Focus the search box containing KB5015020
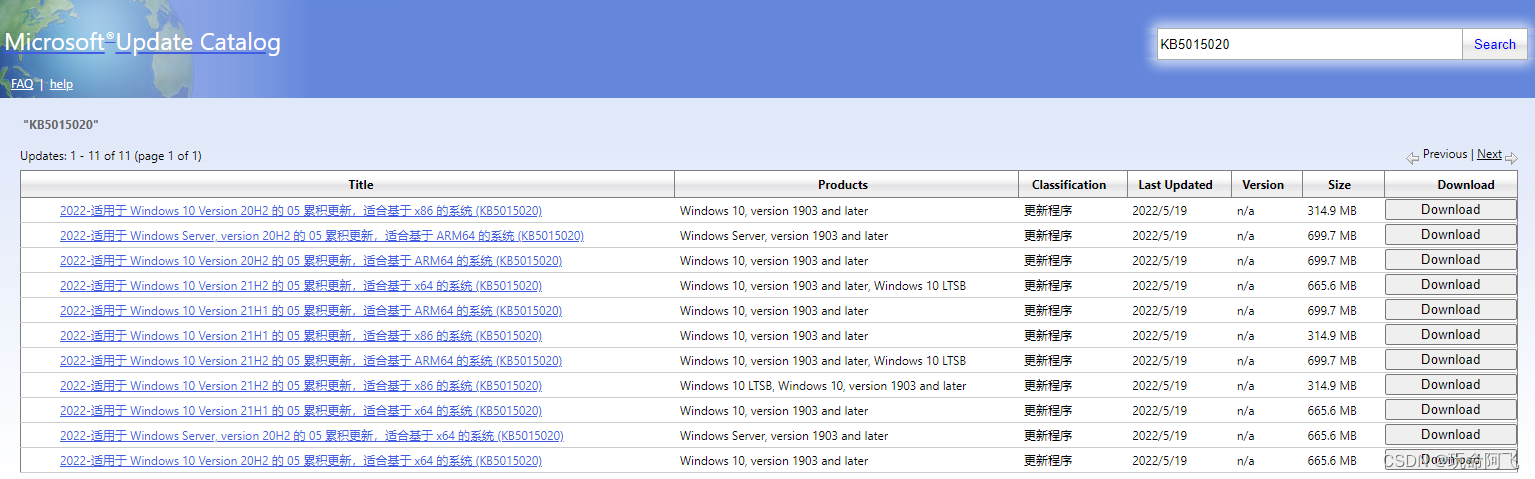1535x479 pixels. (1309, 44)
